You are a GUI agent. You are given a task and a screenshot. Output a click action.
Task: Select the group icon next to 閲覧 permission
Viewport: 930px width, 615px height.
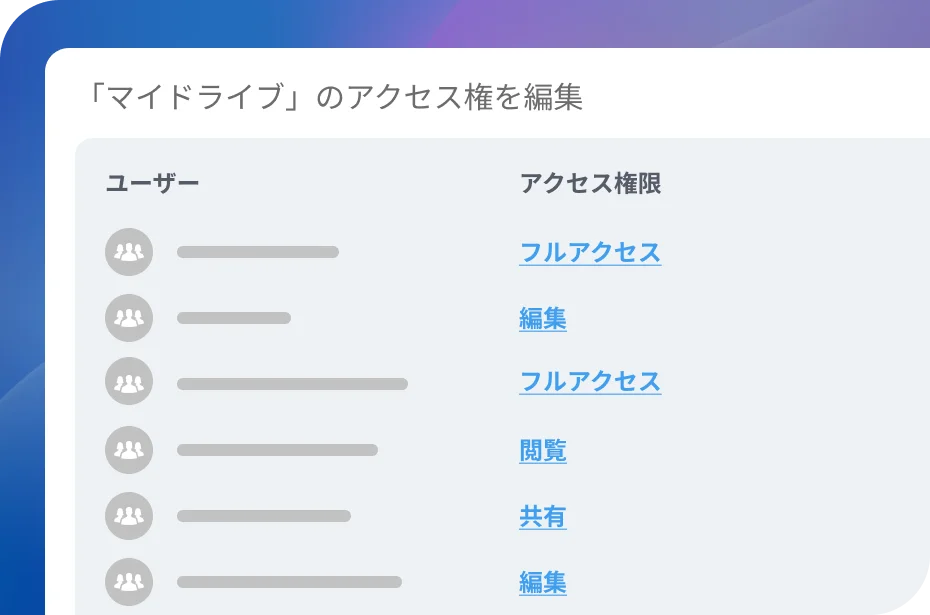[129, 450]
